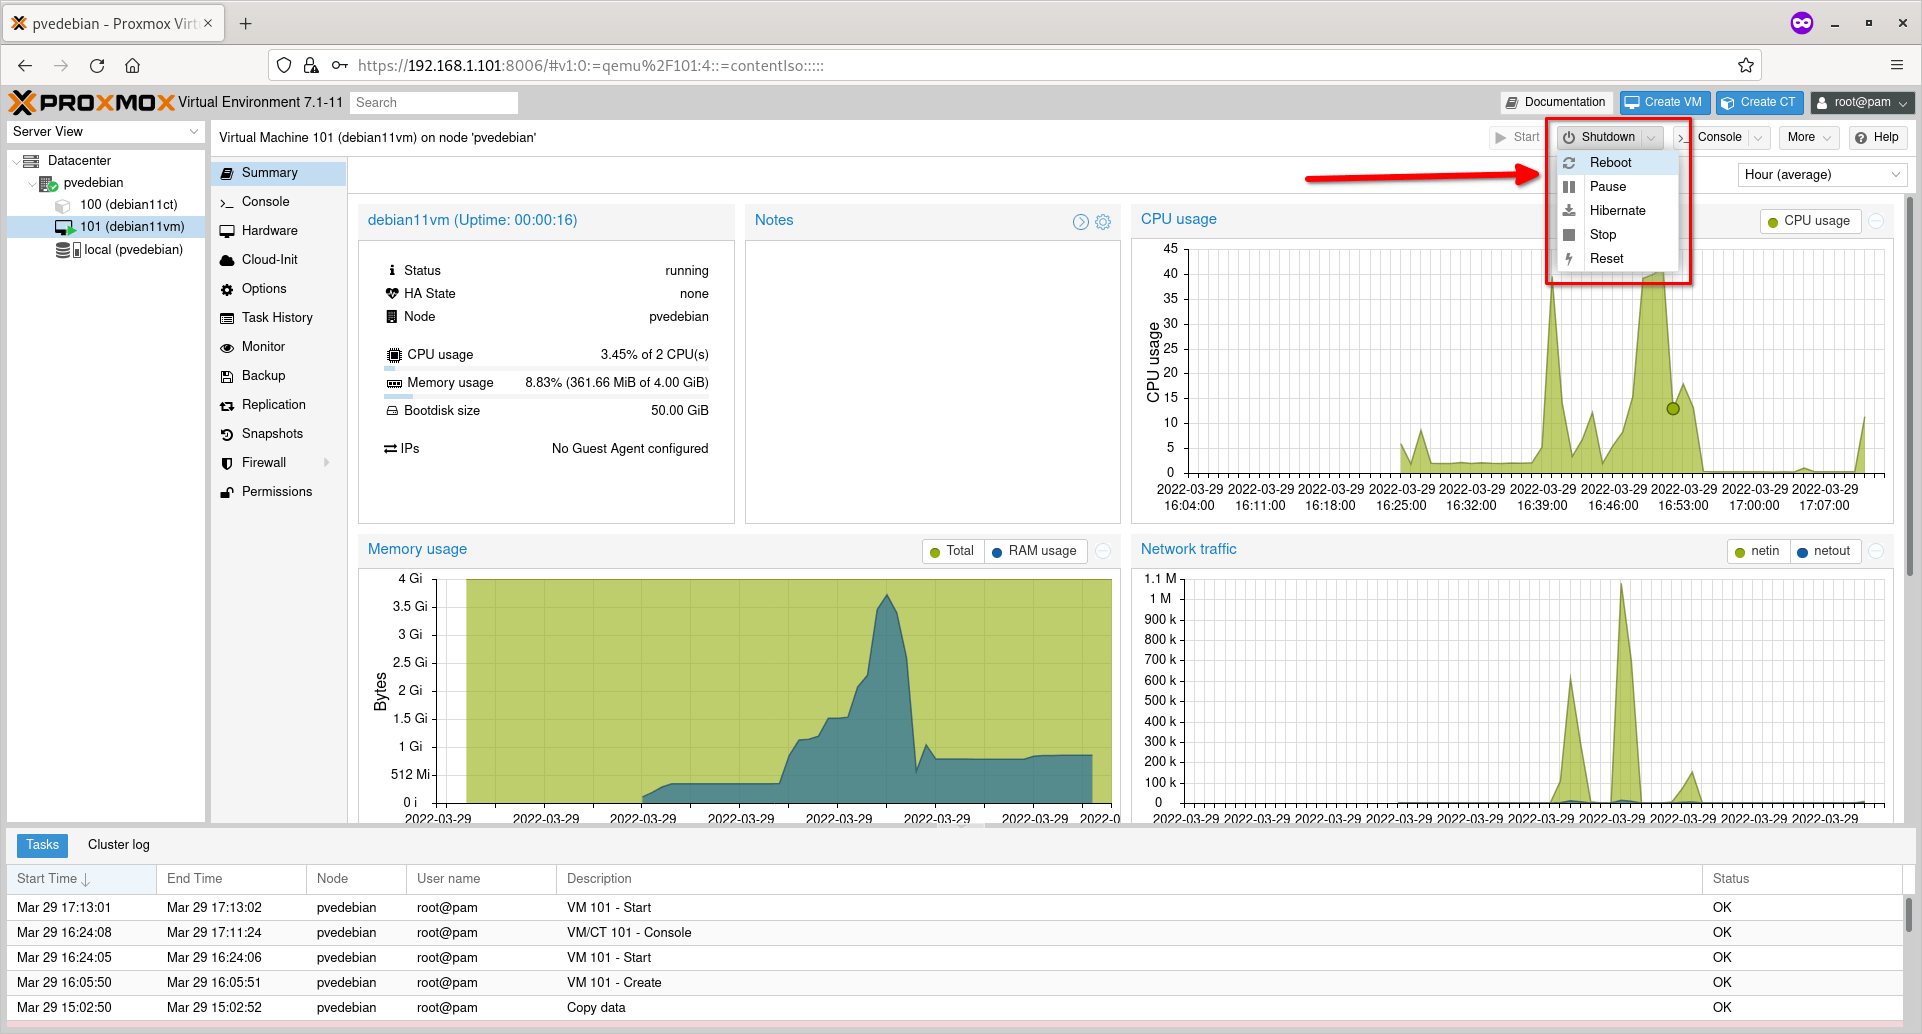This screenshot has width=1922, height=1034.
Task: Open the Permissions unlock icon
Action: [227, 492]
